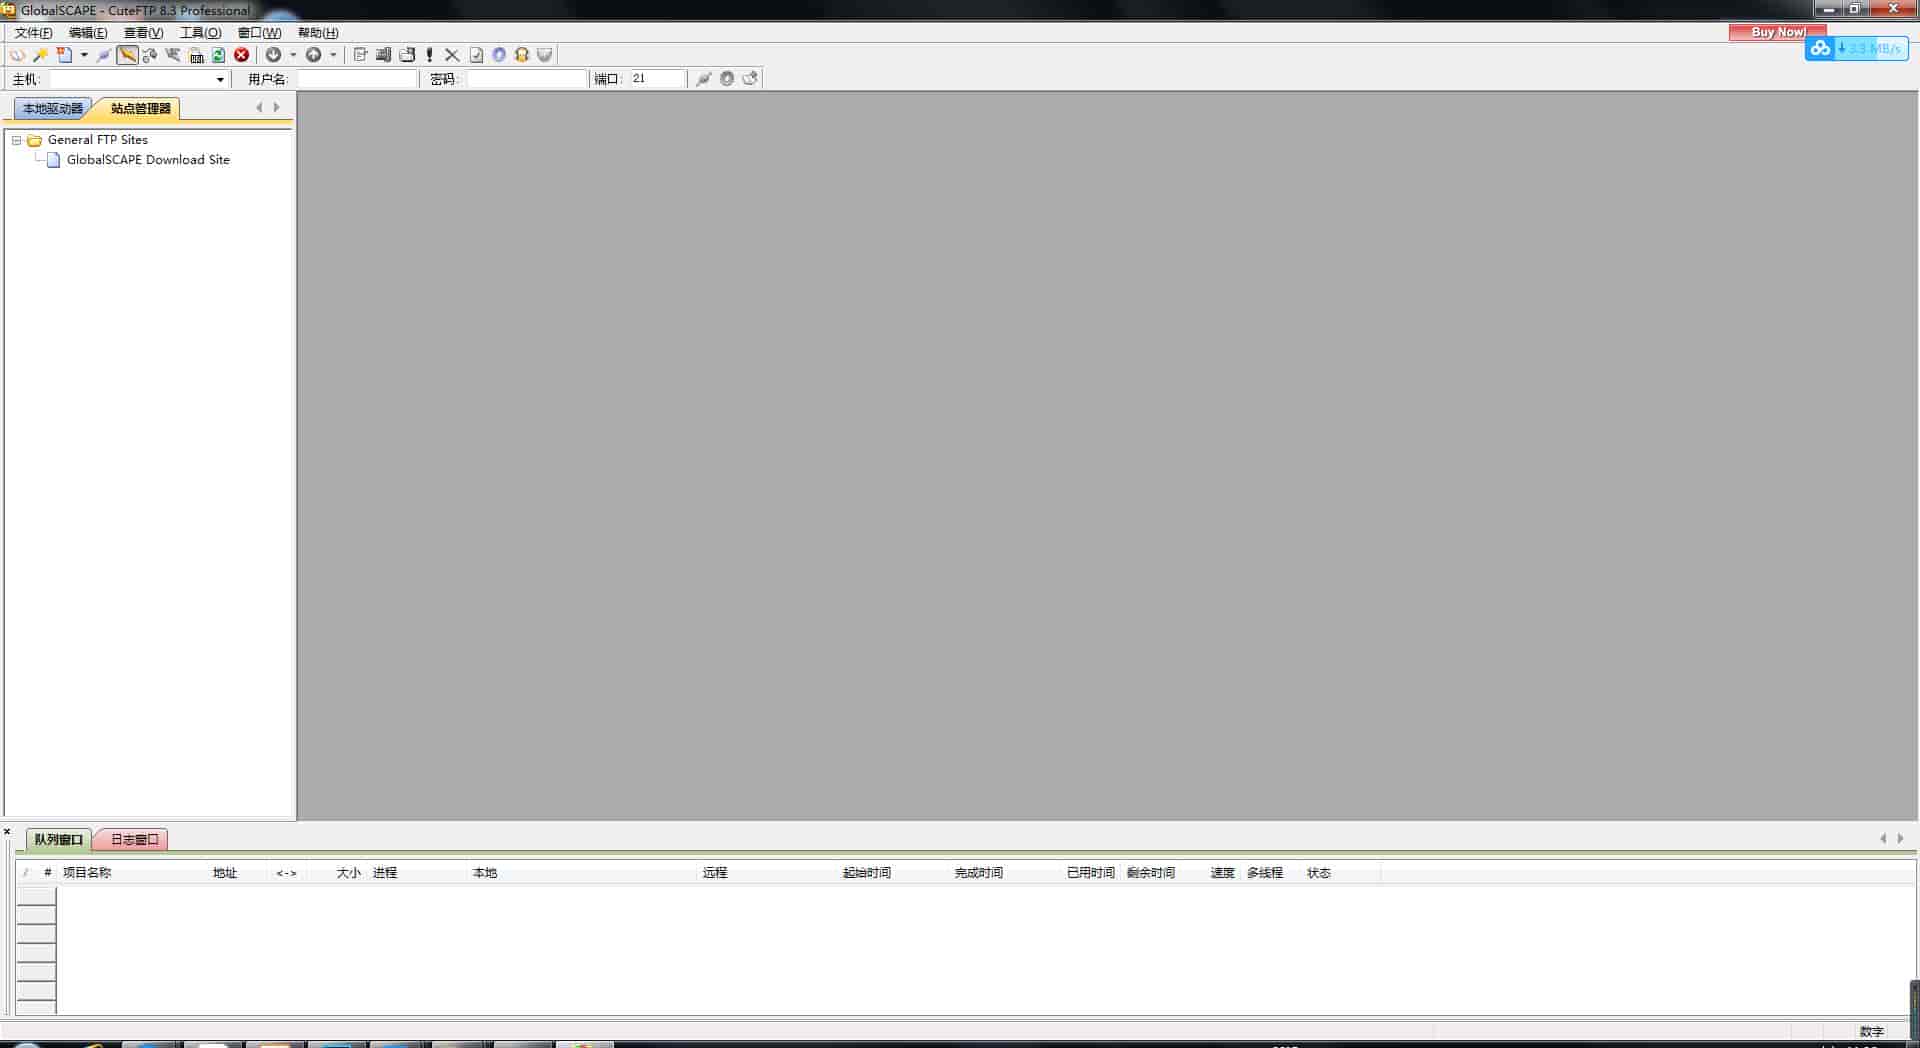This screenshot has height=1048, width=1920.
Task: Close the queue panel with its small X
Action: (6, 830)
